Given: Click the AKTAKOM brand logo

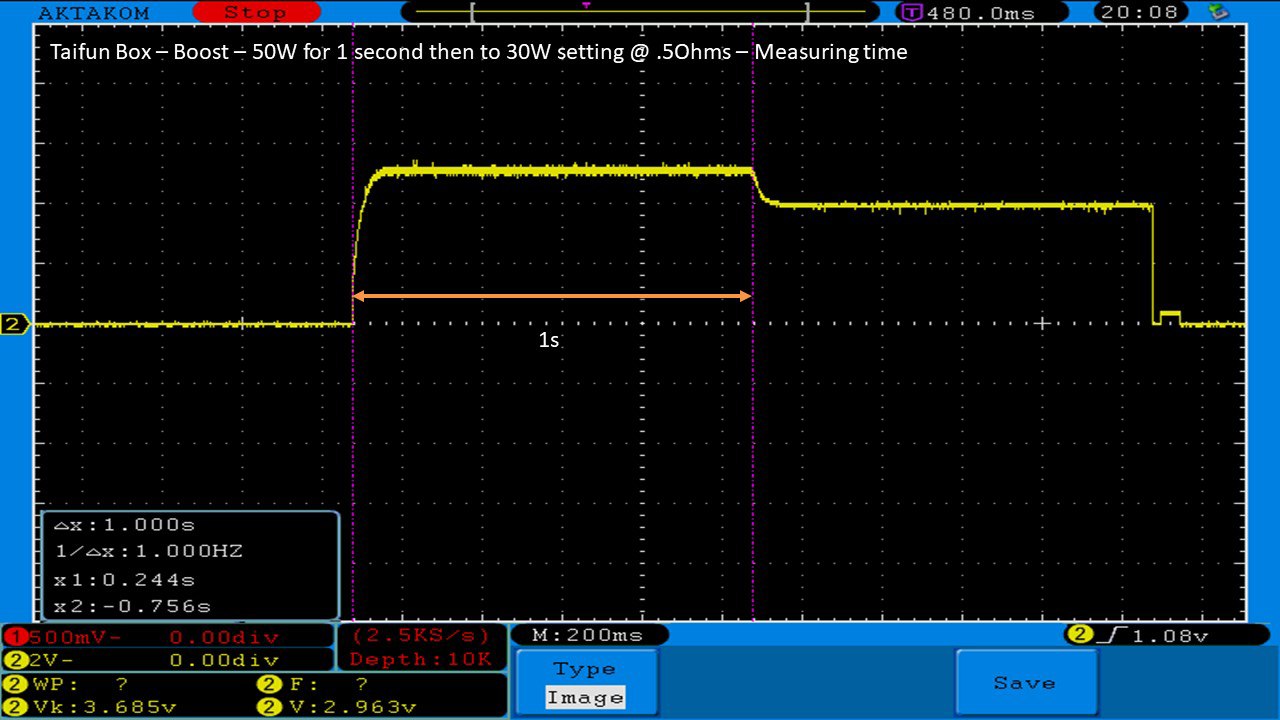Looking at the screenshot, I should 93,13.
